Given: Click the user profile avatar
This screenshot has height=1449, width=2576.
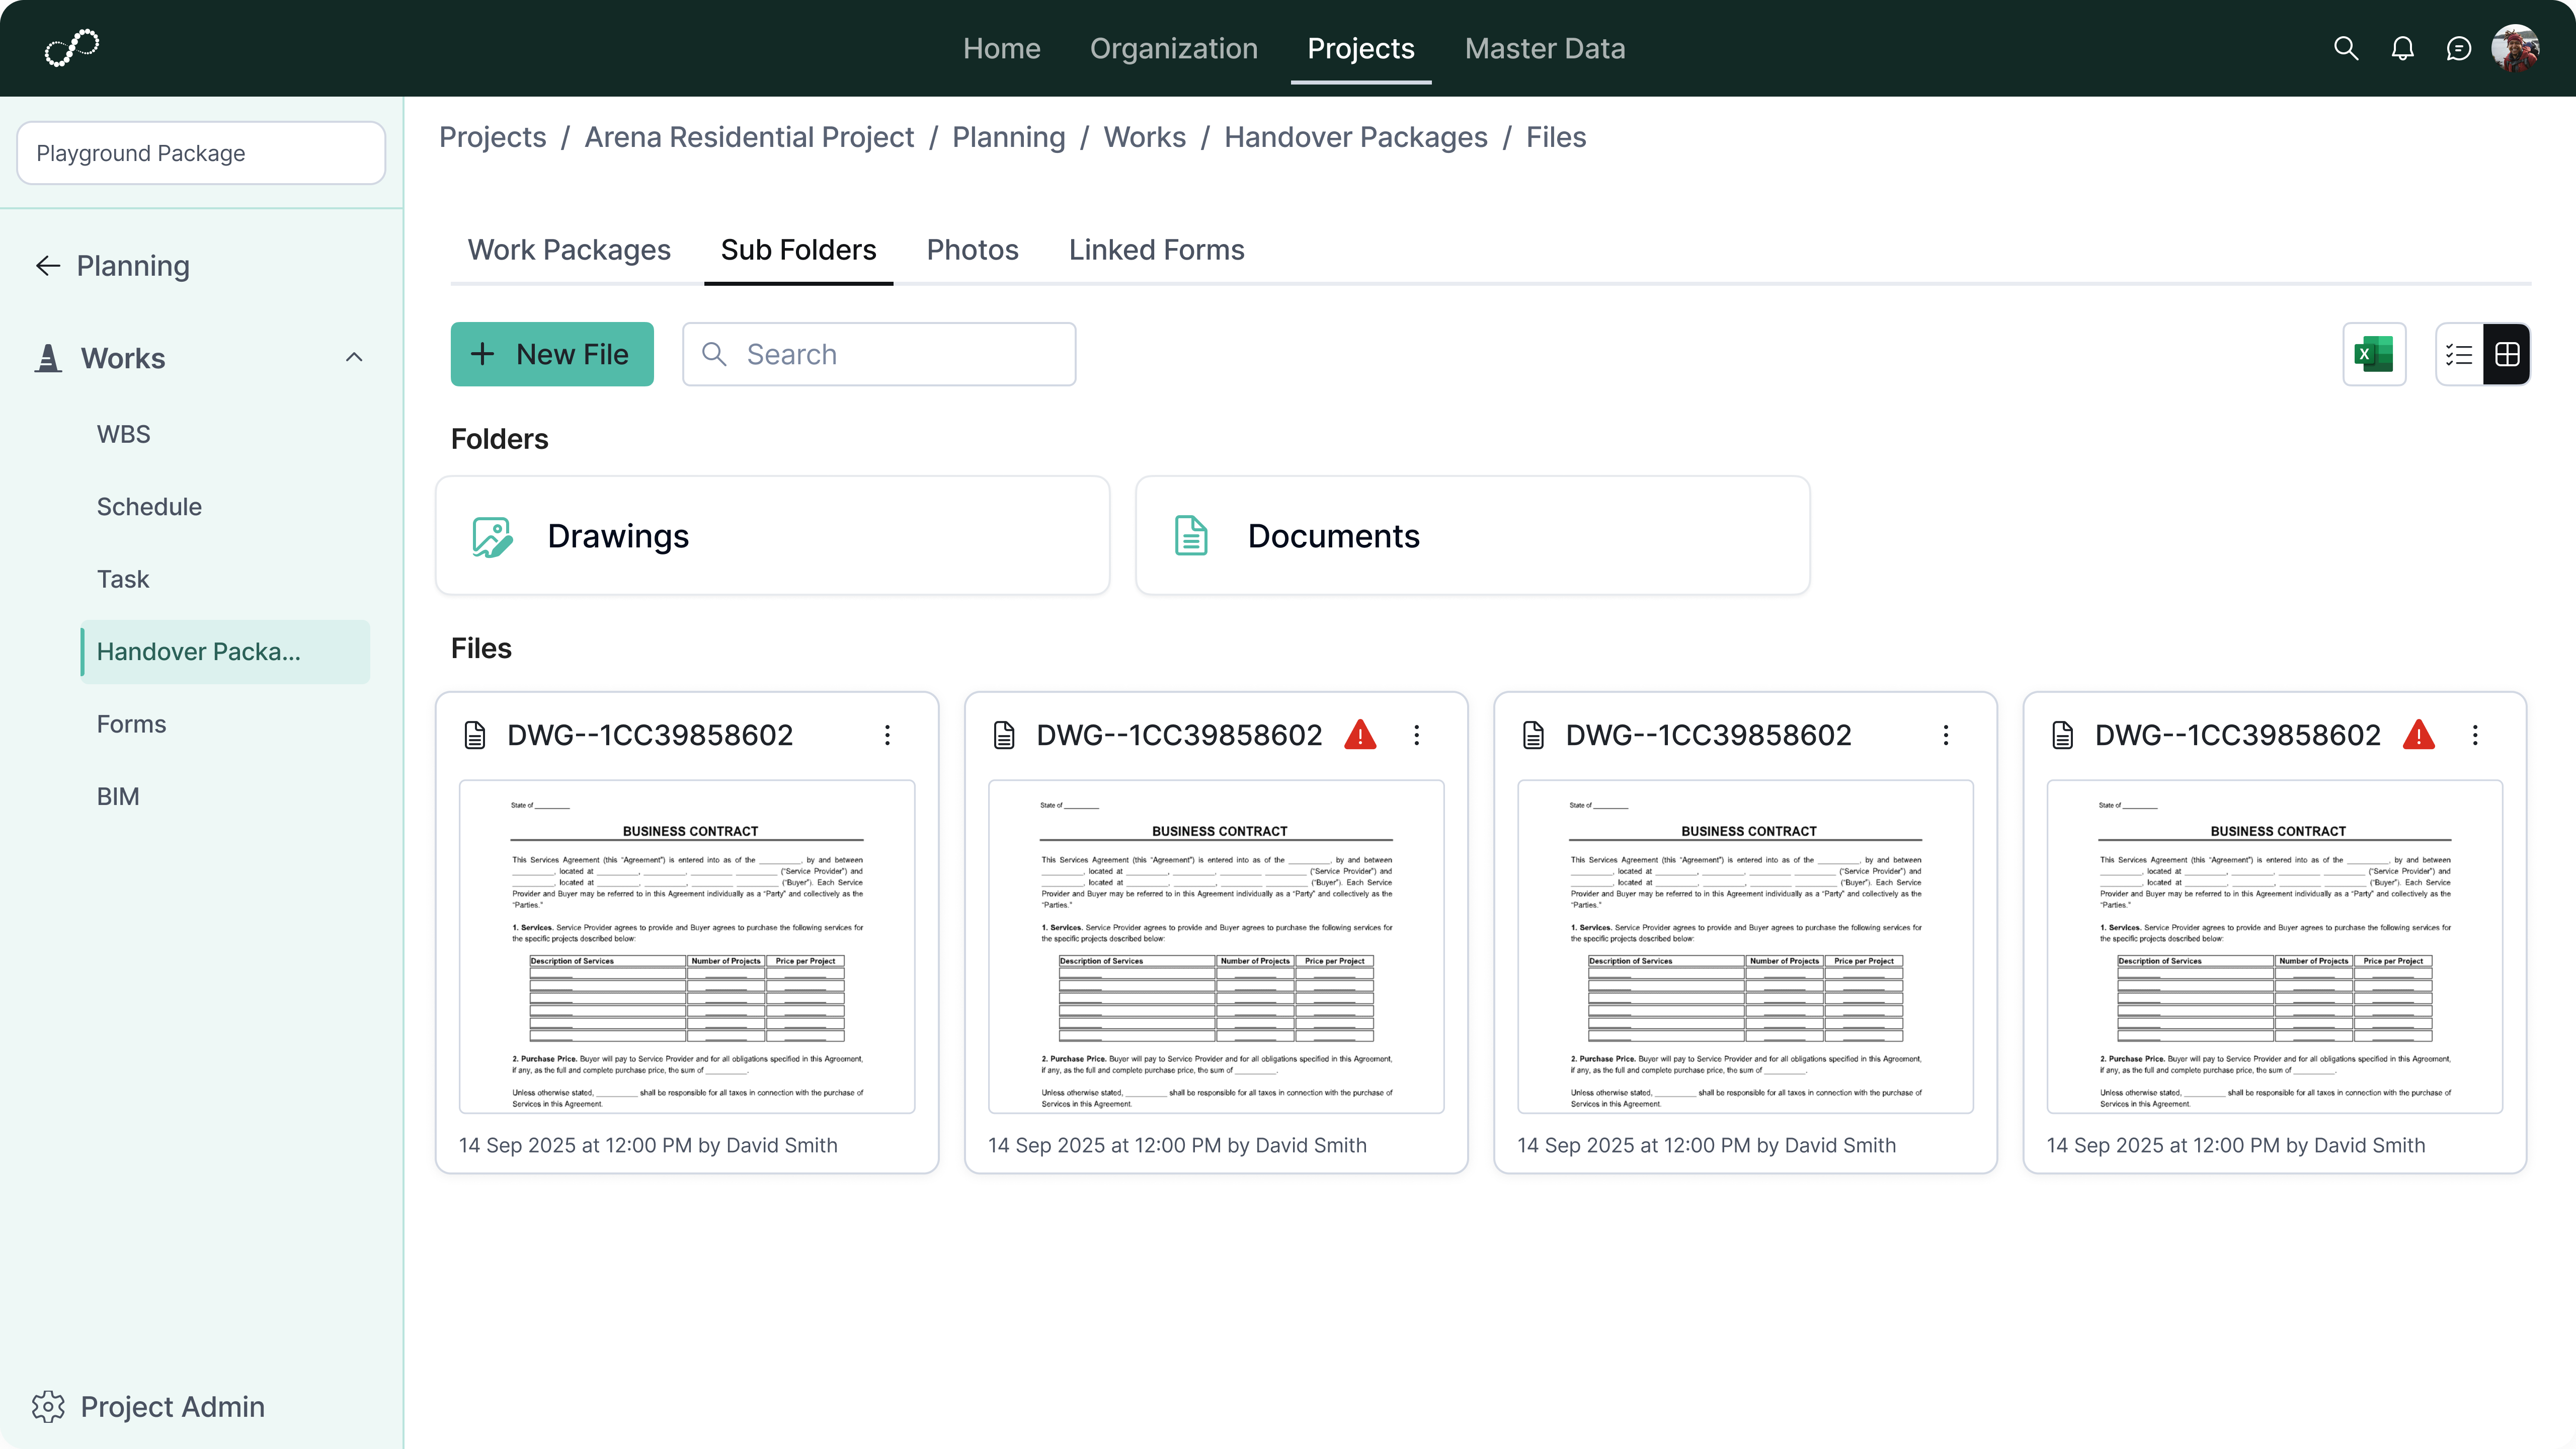Looking at the screenshot, I should tap(2514, 48).
